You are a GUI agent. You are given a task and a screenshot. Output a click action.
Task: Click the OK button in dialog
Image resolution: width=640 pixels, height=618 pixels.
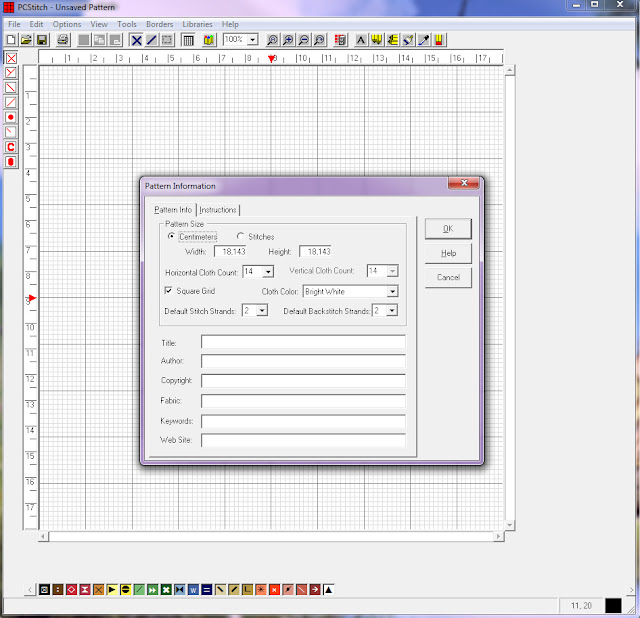448,229
